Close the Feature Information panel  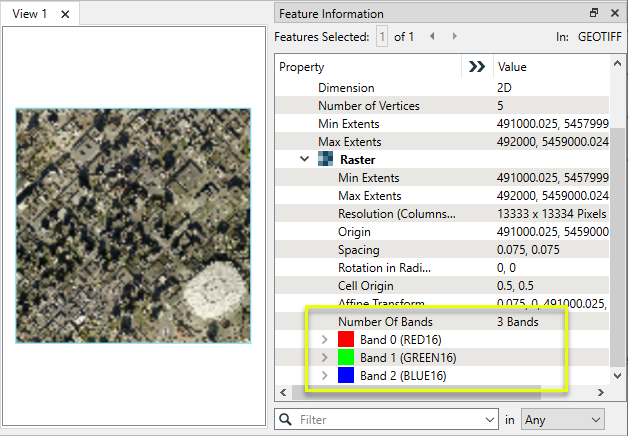tap(614, 13)
